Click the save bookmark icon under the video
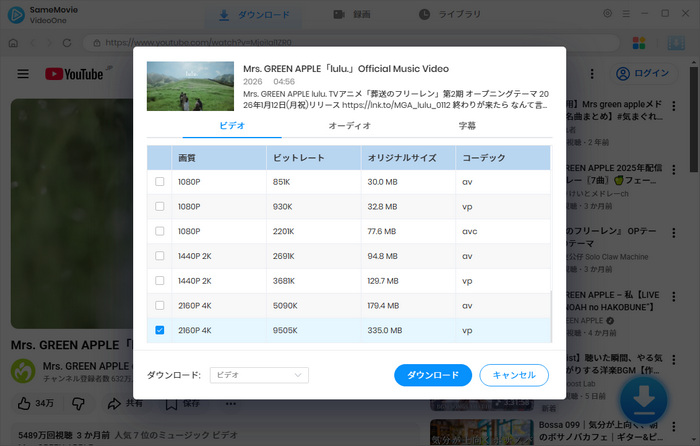Viewport: 700px width, 446px height. pyautogui.click(x=171, y=404)
